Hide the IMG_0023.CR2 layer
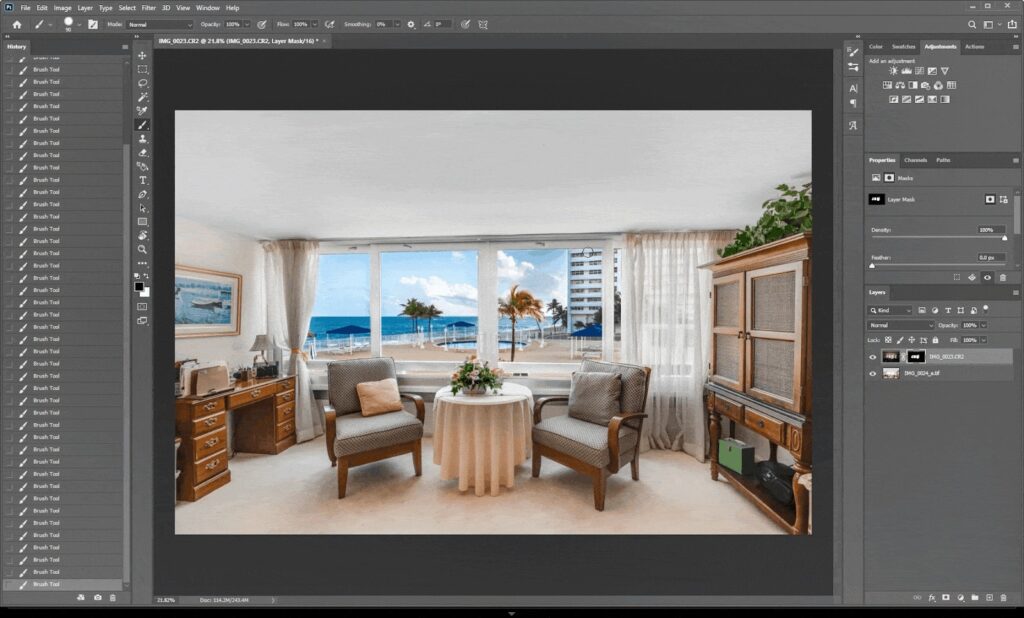 872,357
